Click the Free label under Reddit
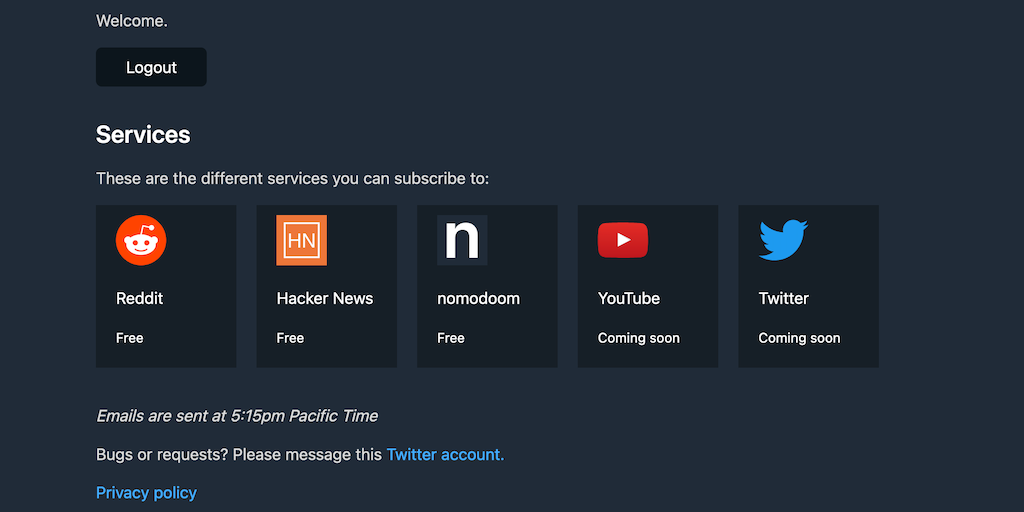The height and width of the screenshot is (512, 1024). tap(130, 338)
